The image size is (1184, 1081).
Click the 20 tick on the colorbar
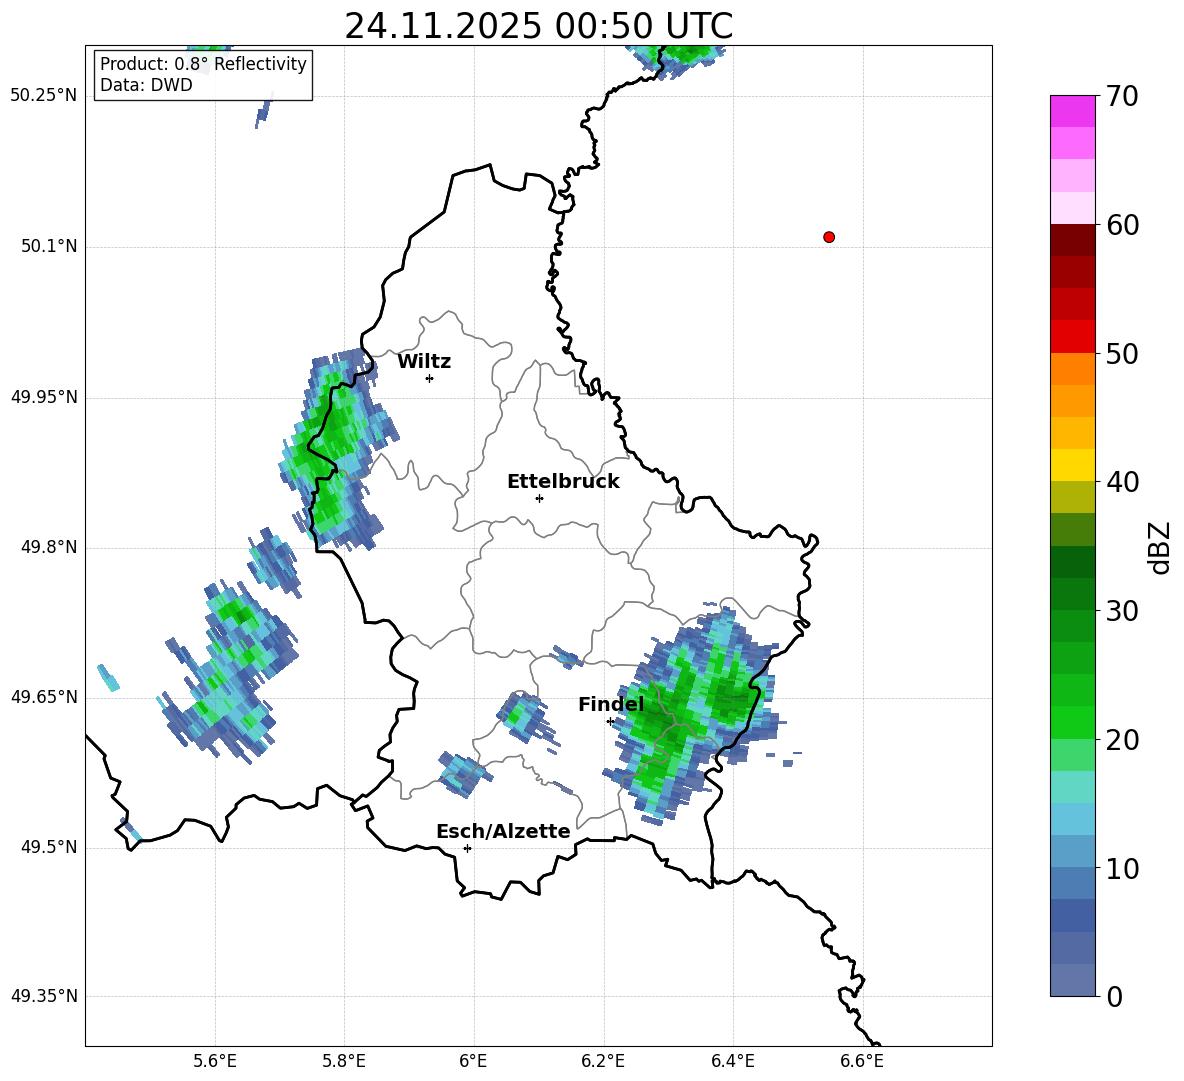tap(1121, 740)
